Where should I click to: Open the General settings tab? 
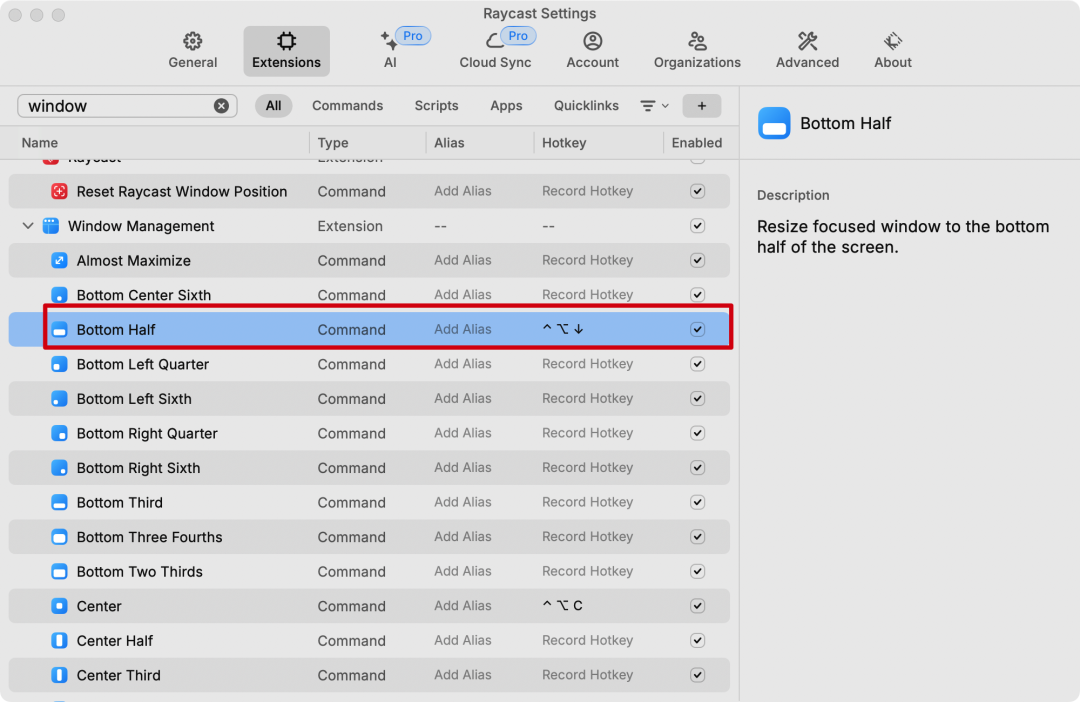tap(193, 51)
